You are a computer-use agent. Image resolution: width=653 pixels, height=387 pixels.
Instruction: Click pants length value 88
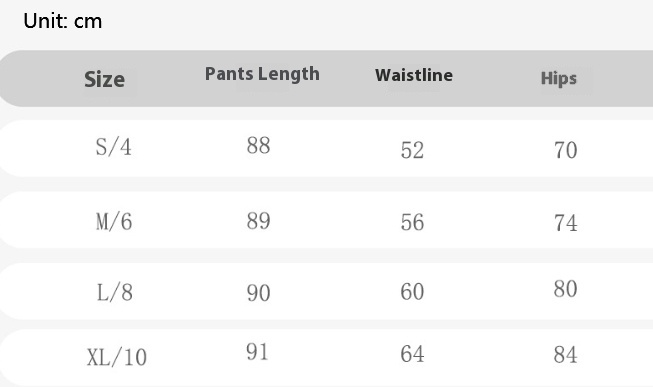coord(258,145)
